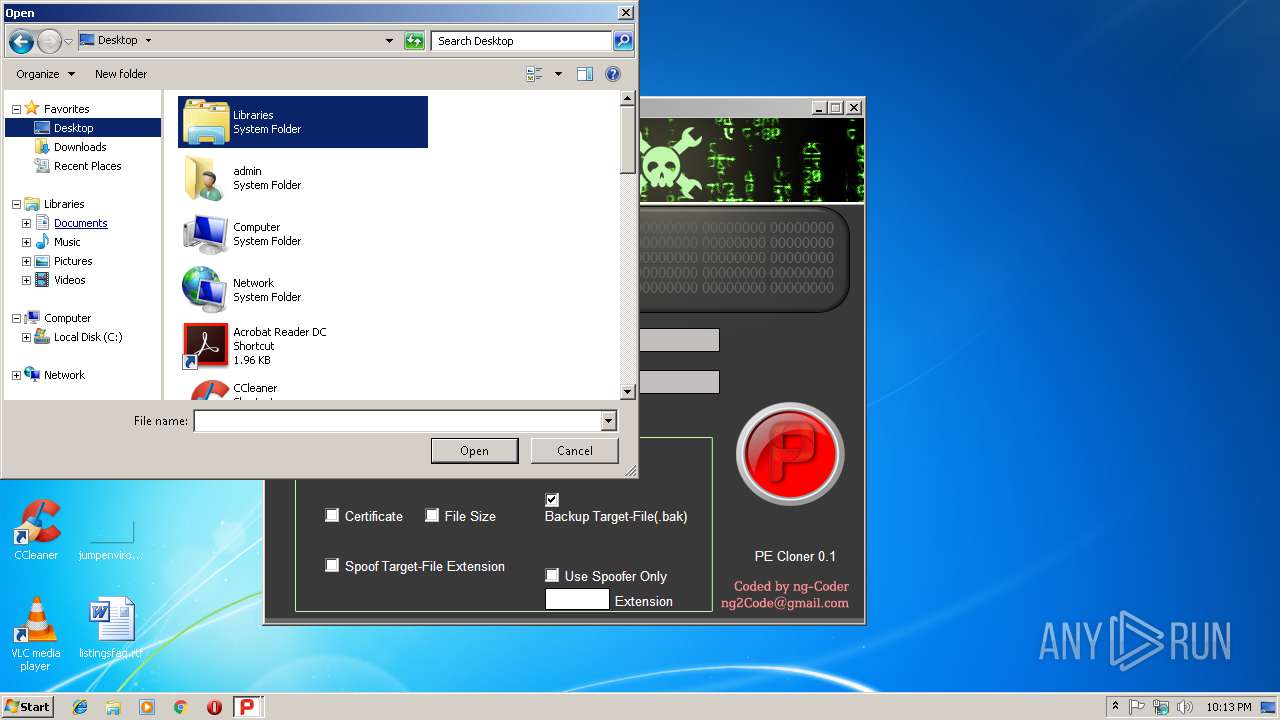Expand the Local Disk (C:) node
Viewport: 1280px width, 720px height.
point(26,338)
